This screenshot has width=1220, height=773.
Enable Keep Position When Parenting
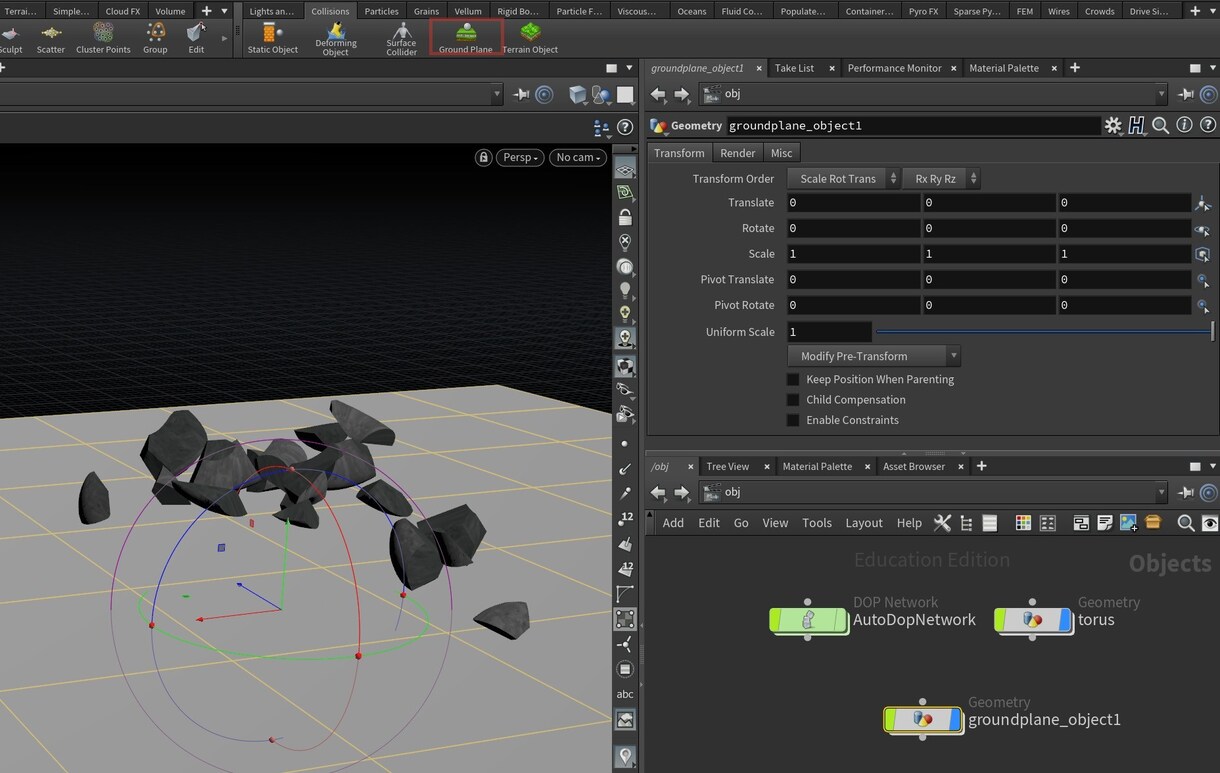click(793, 380)
